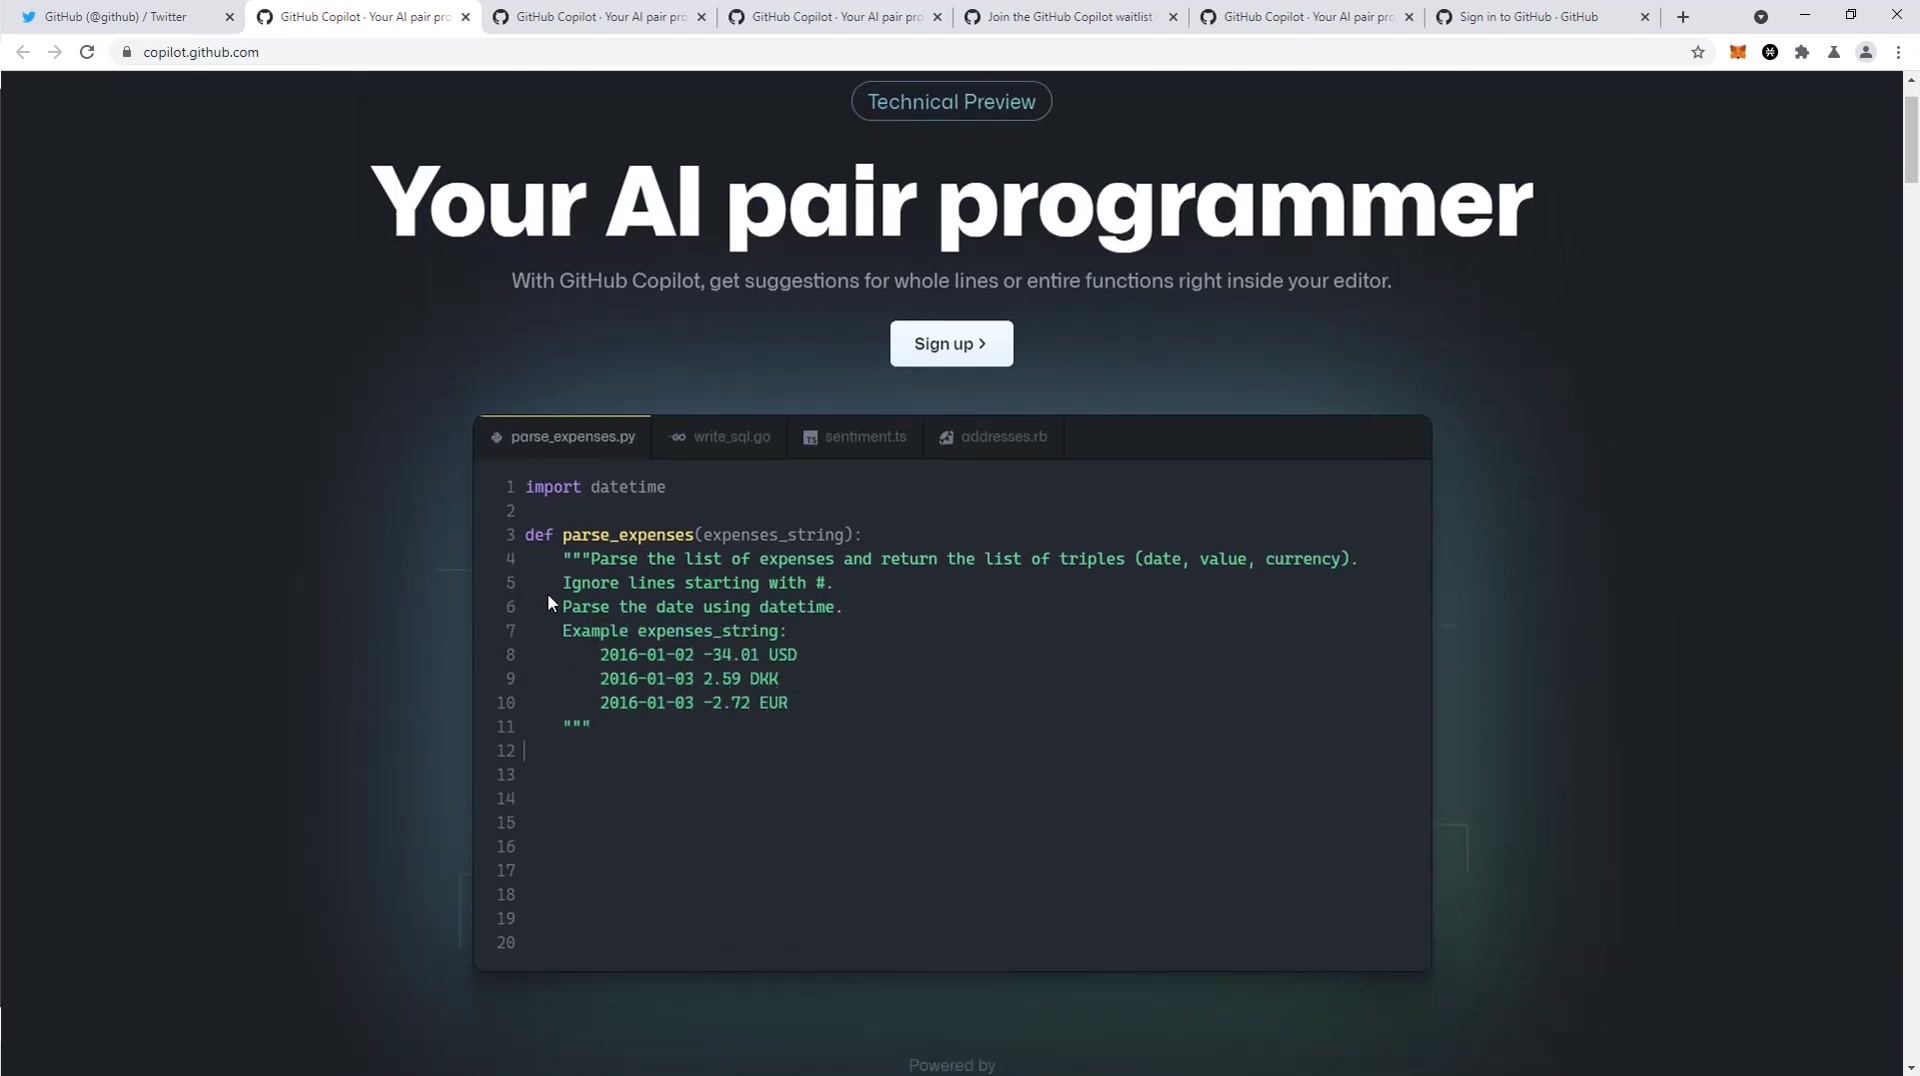The width and height of the screenshot is (1920, 1076).
Task: Select the write_sql.go editor tab
Action: 720,437
